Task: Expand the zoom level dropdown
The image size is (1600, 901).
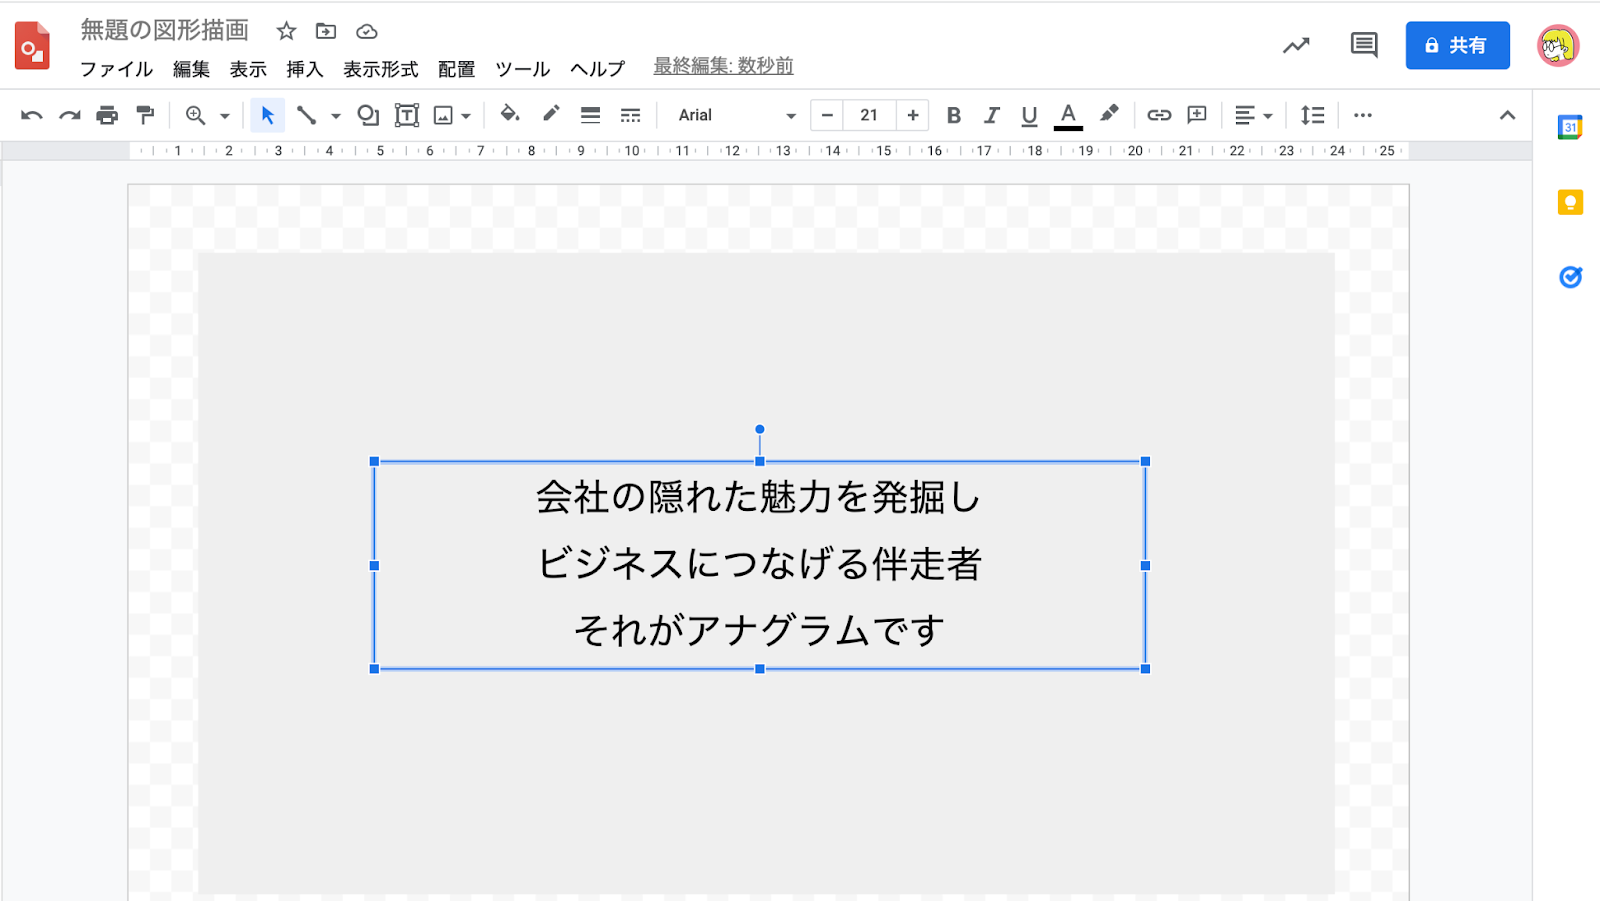Action: point(225,116)
